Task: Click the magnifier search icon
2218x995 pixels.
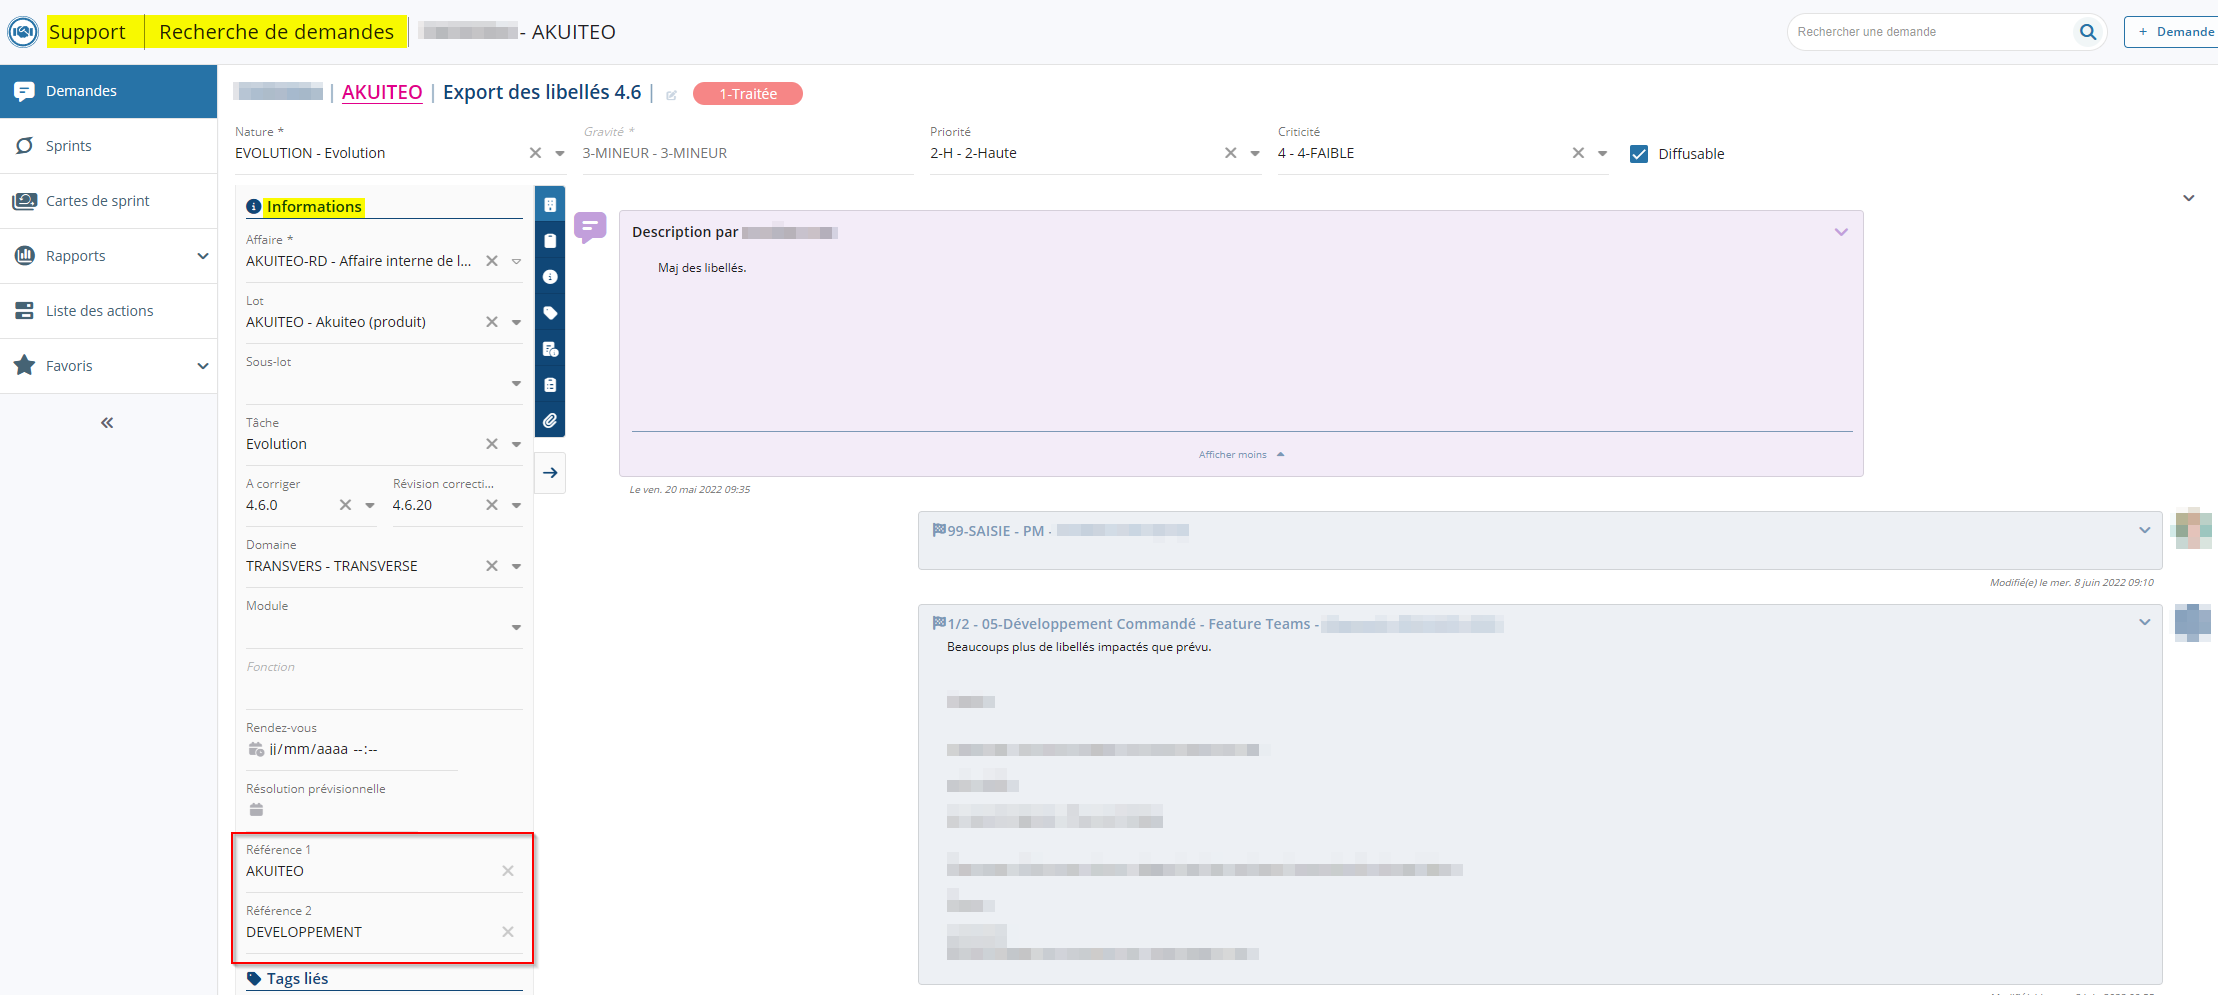Action: pos(2087,32)
